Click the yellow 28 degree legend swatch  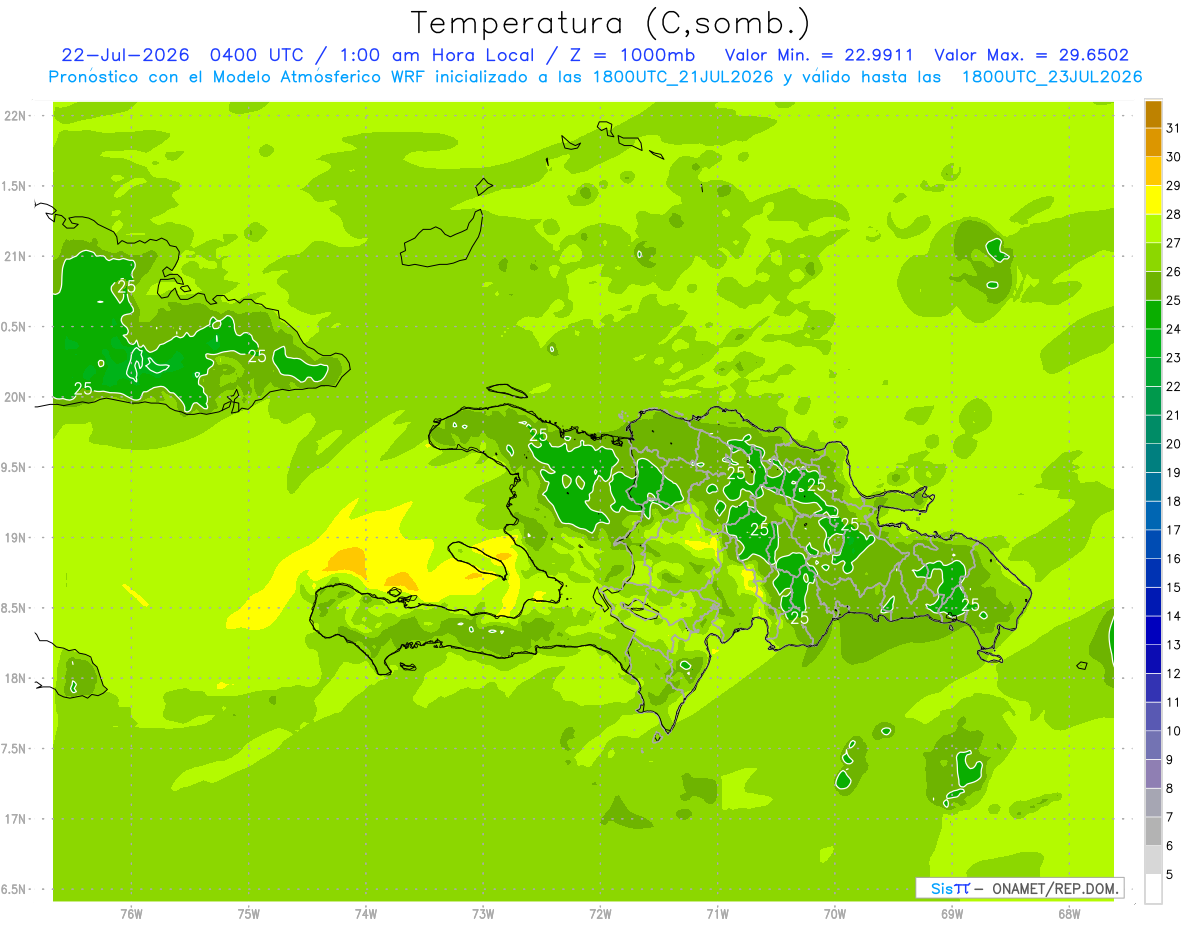[1153, 200]
